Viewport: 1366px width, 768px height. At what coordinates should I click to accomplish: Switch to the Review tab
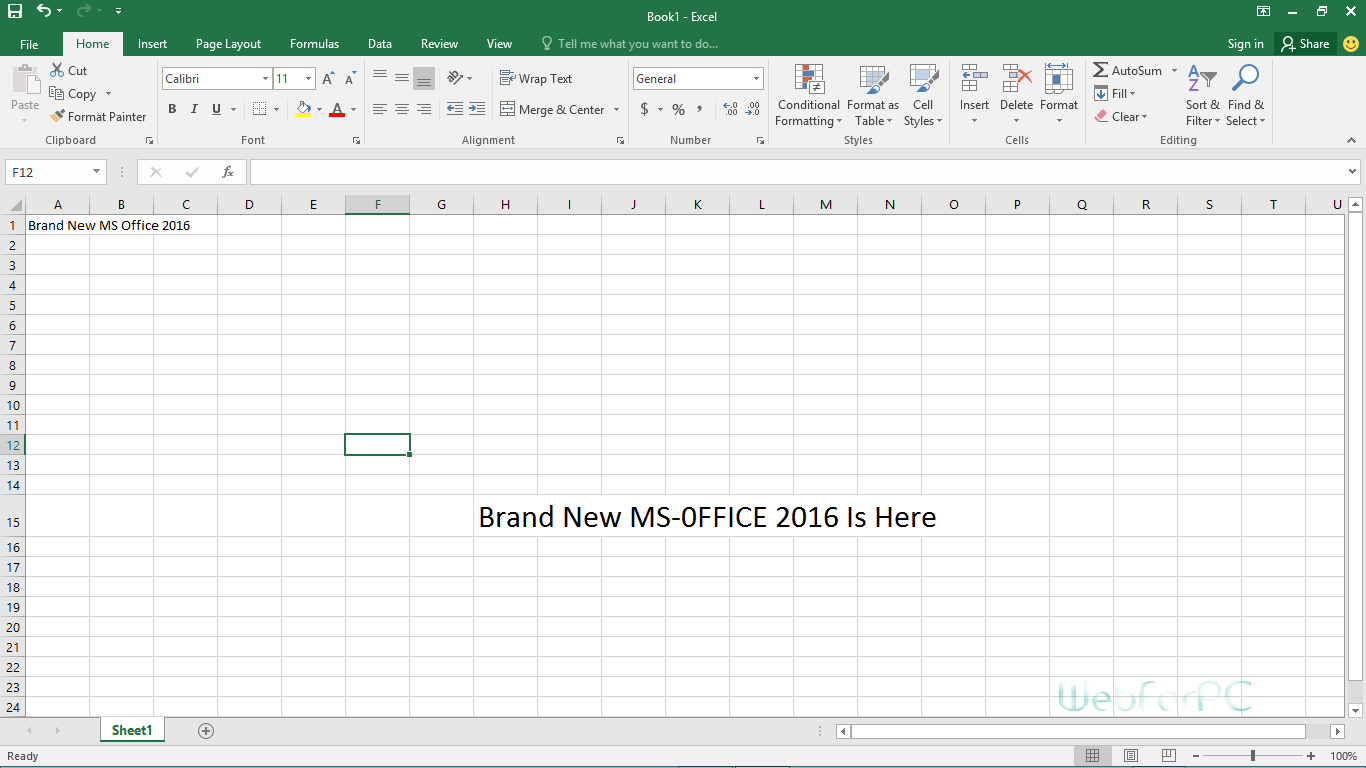(x=439, y=44)
